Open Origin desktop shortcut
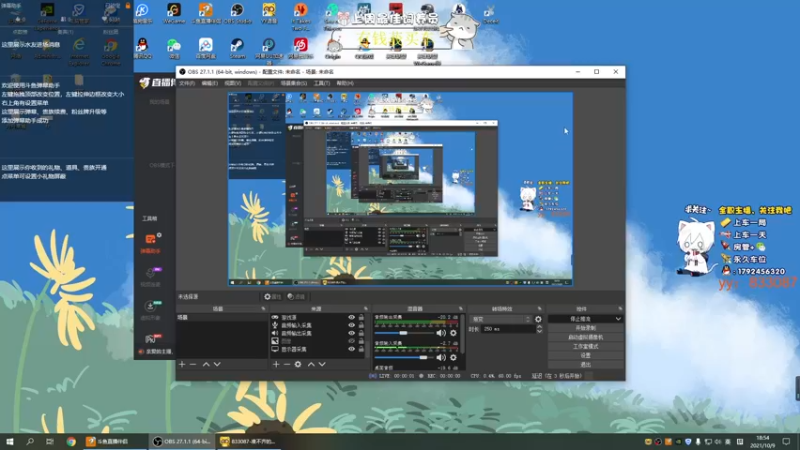This screenshot has width=800, height=450. (x=333, y=48)
